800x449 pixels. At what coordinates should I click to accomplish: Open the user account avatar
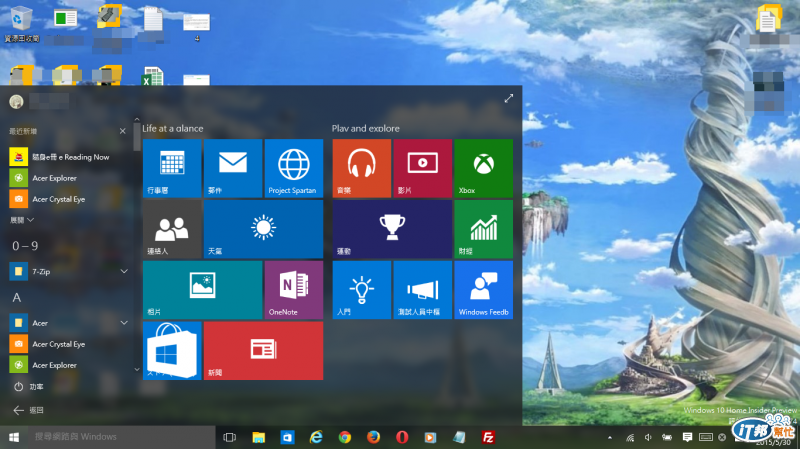[16, 102]
